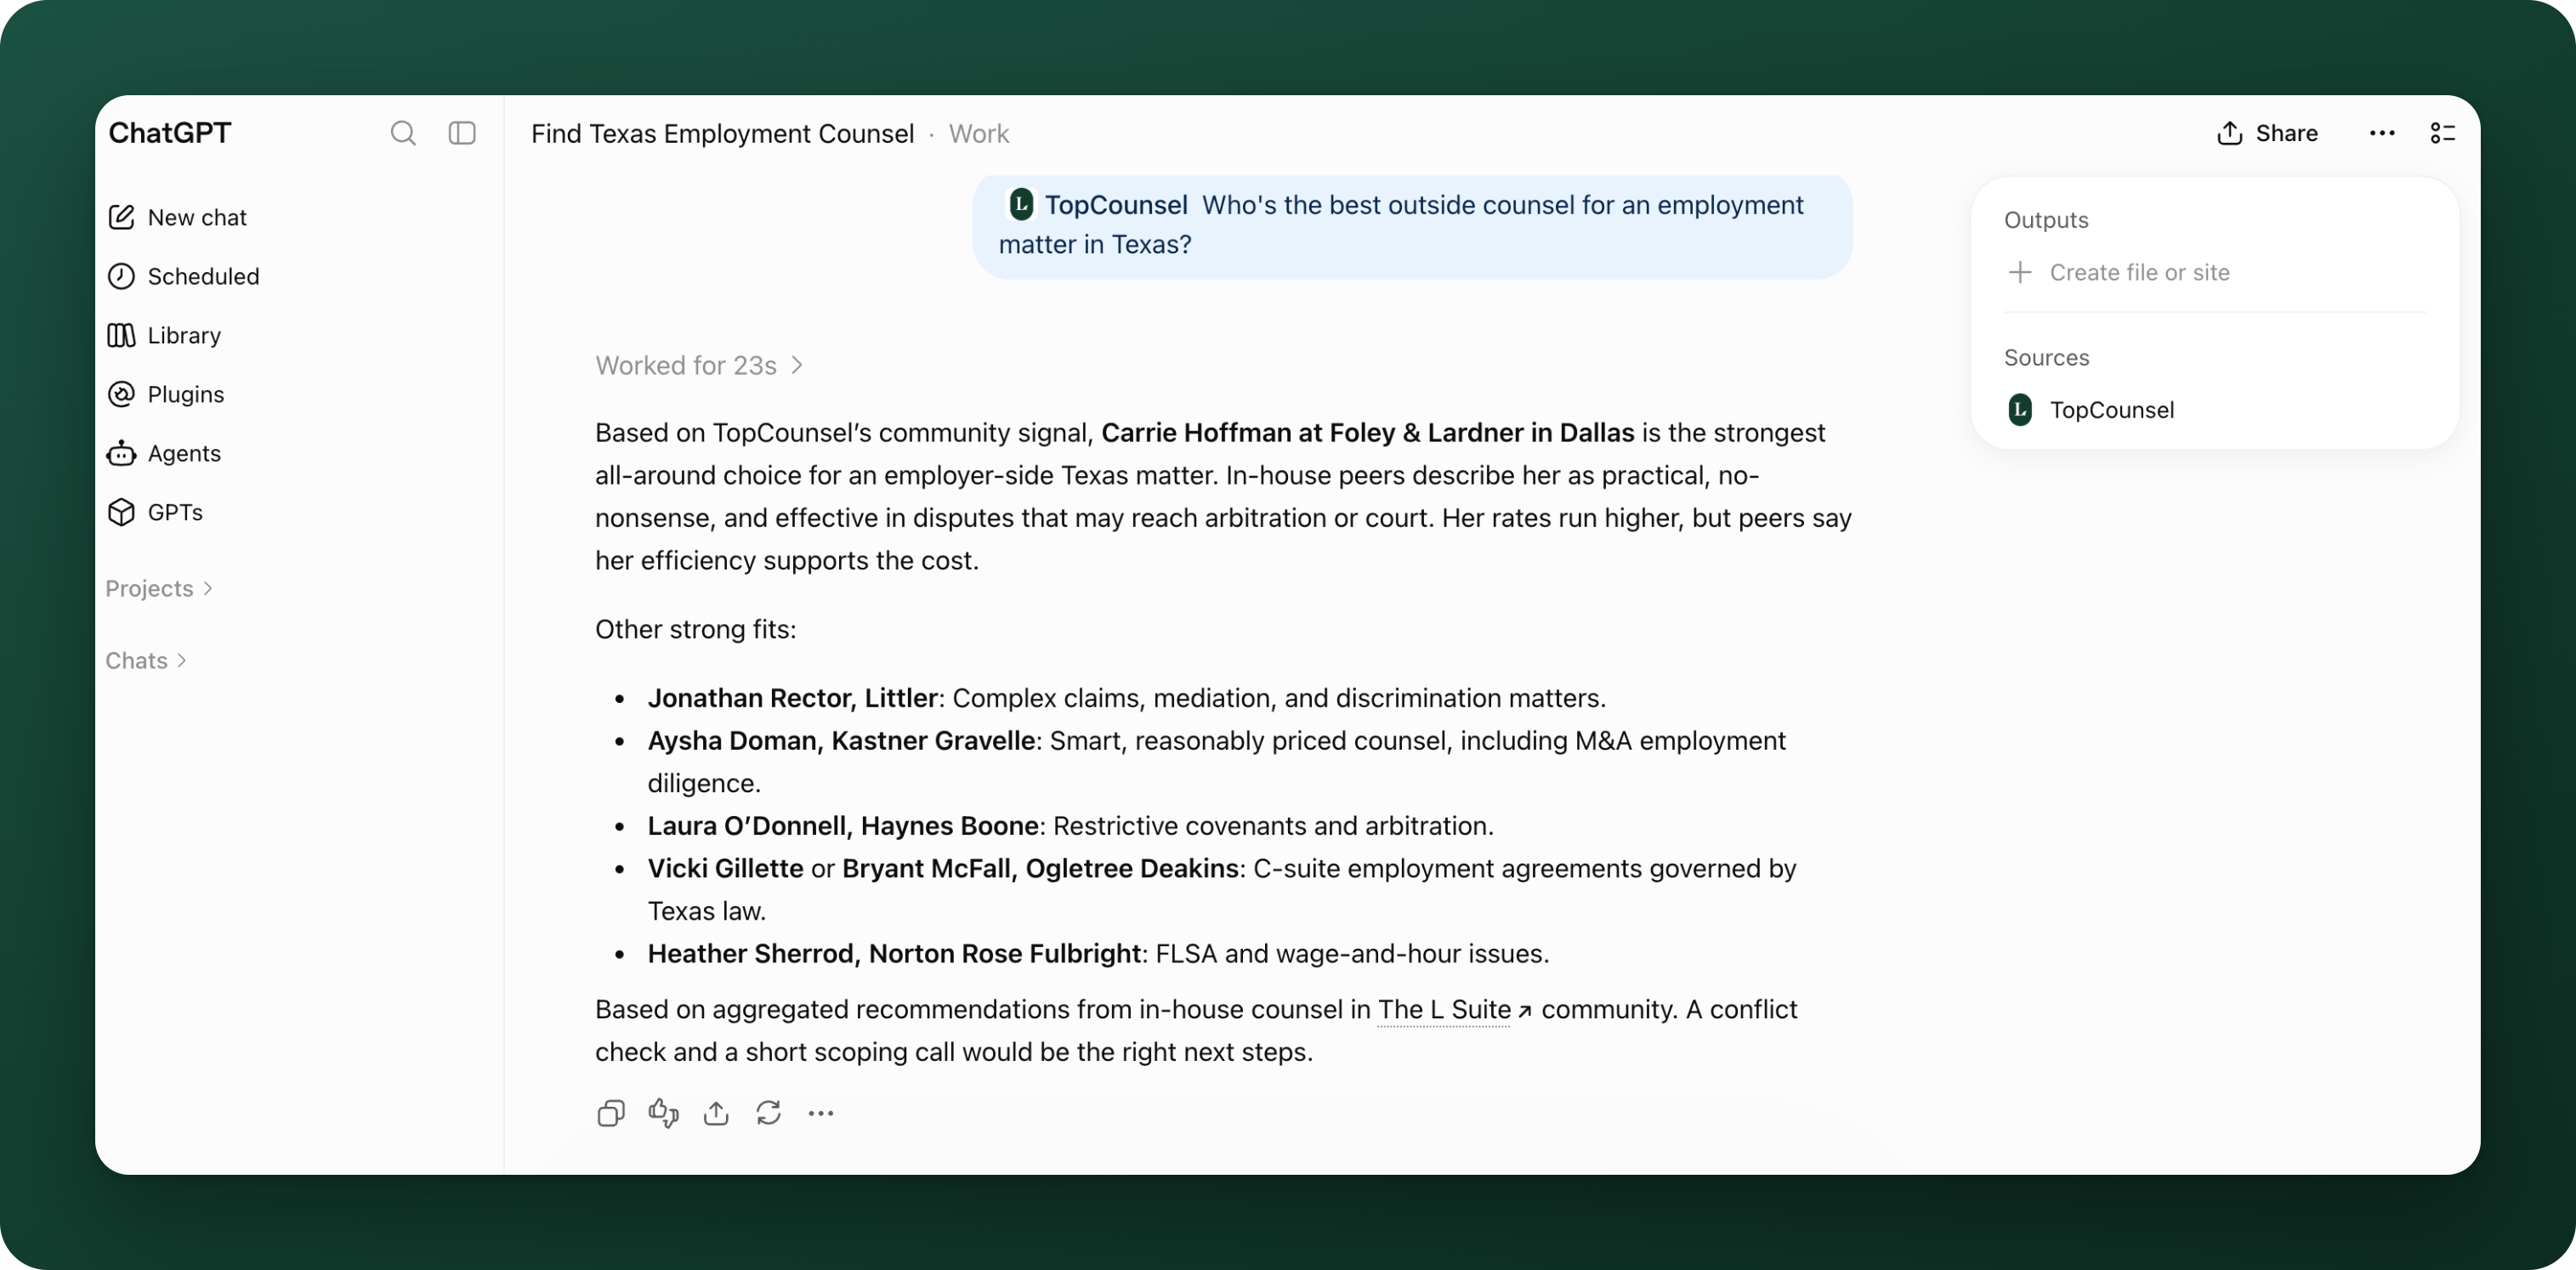
Task: Click the Outputs heading
Action: pos(2046,220)
